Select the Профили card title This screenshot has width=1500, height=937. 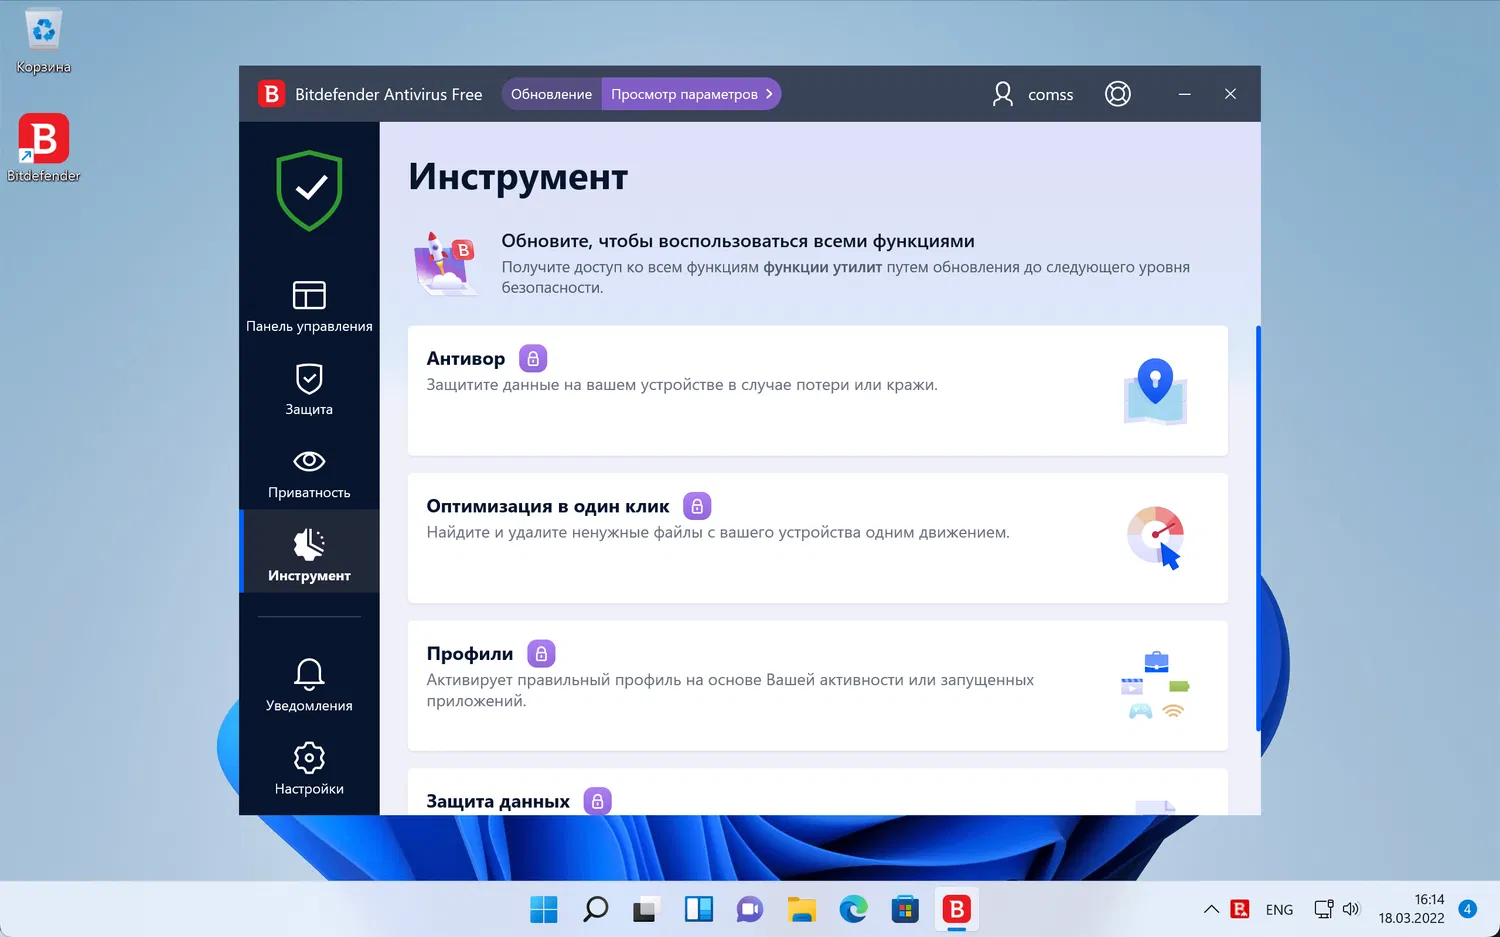[x=470, y=654]
